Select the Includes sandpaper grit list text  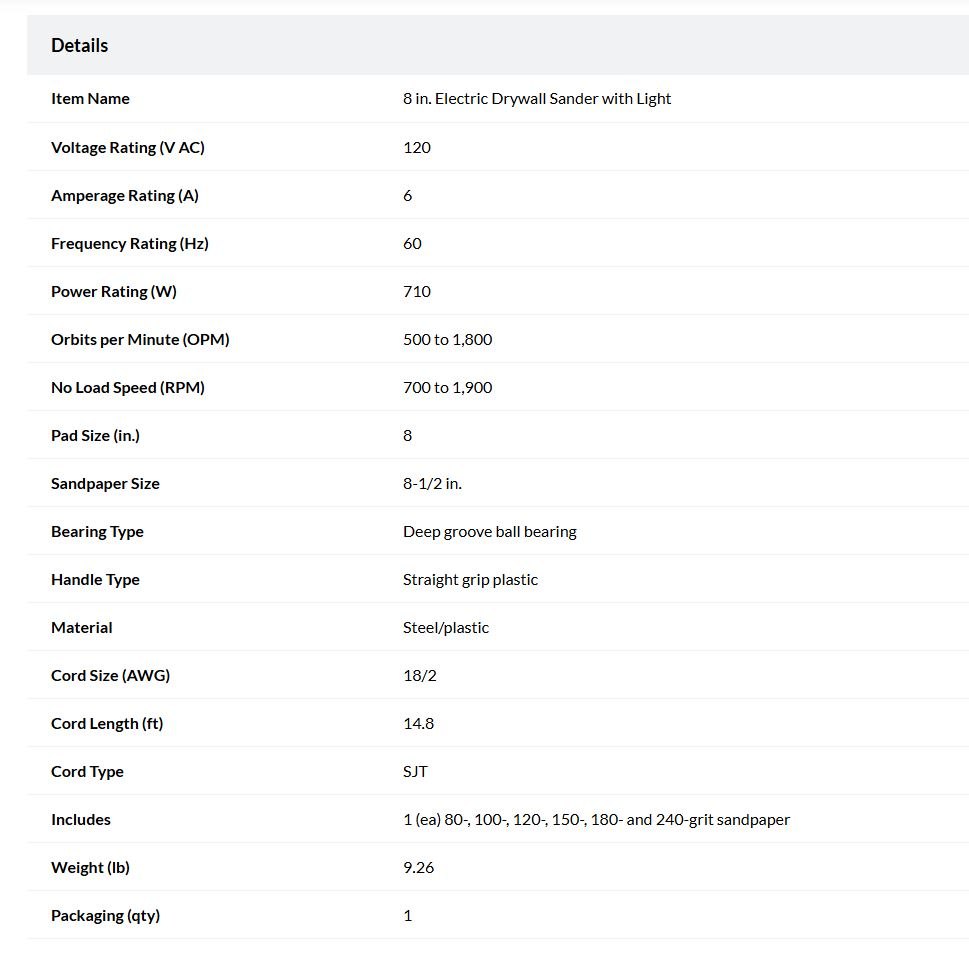(596, 820)
